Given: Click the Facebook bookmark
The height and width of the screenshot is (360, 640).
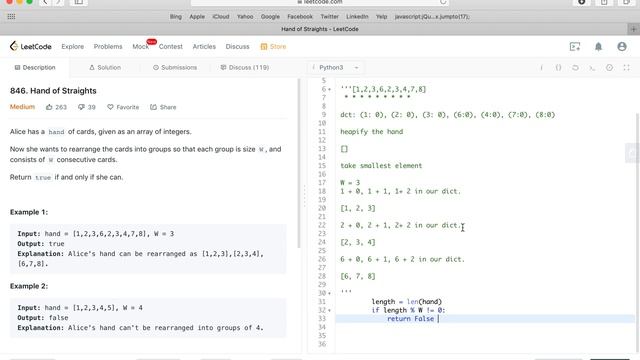Looking at the screenshot, I should click(300, 17).
